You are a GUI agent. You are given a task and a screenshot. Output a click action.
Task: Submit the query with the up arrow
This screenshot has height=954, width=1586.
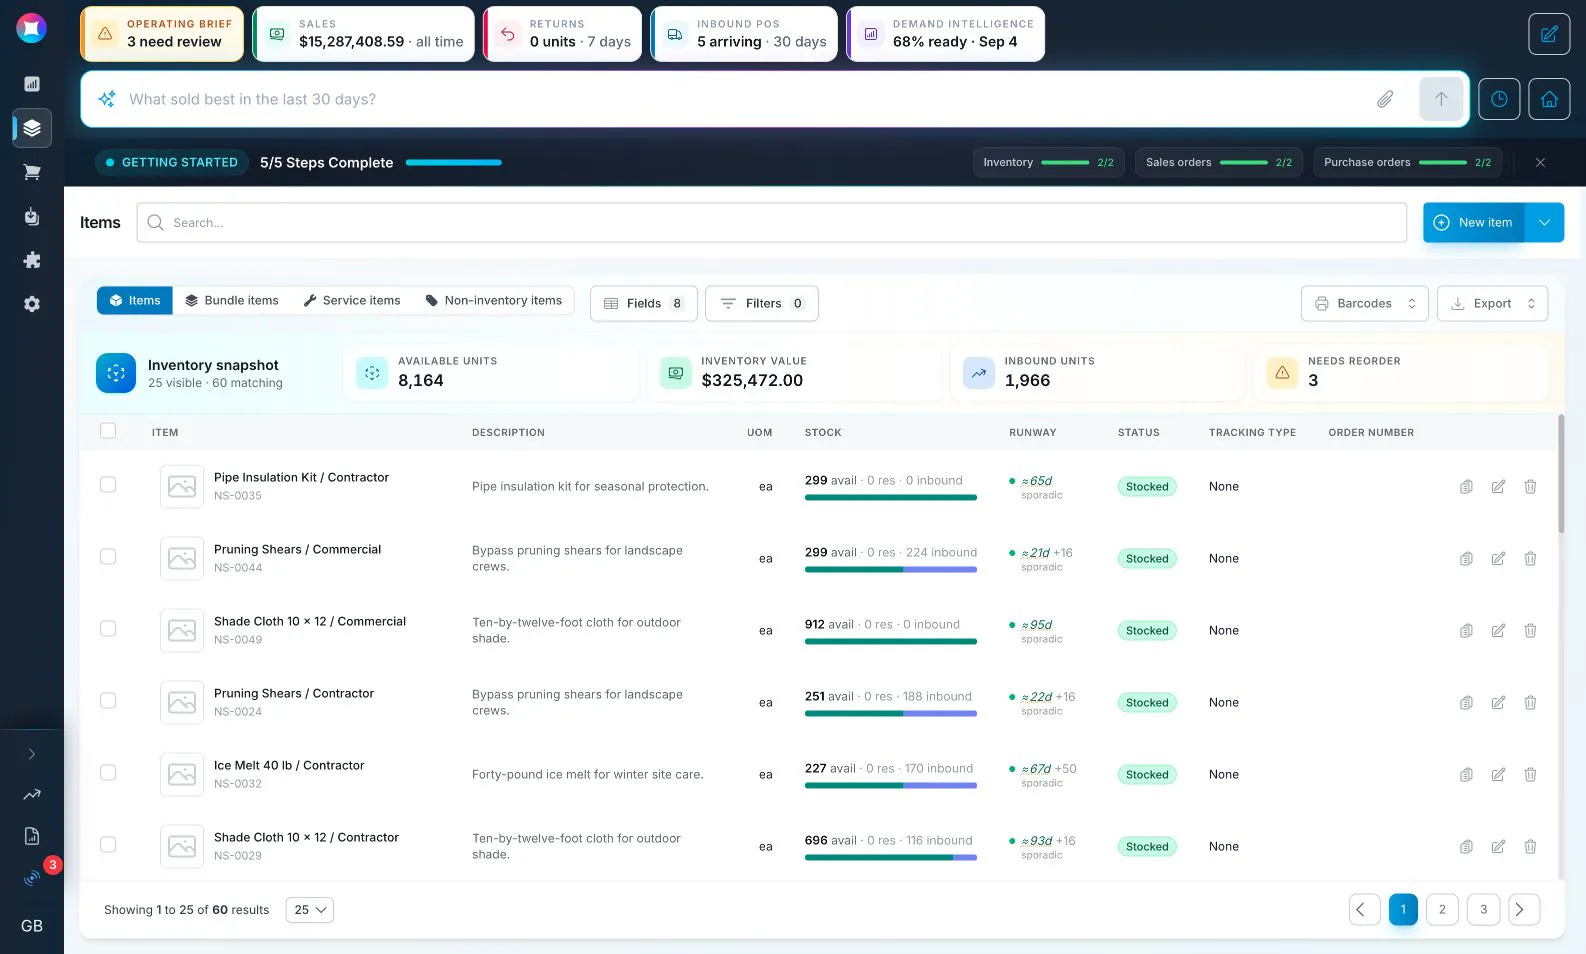[1441, 99]
